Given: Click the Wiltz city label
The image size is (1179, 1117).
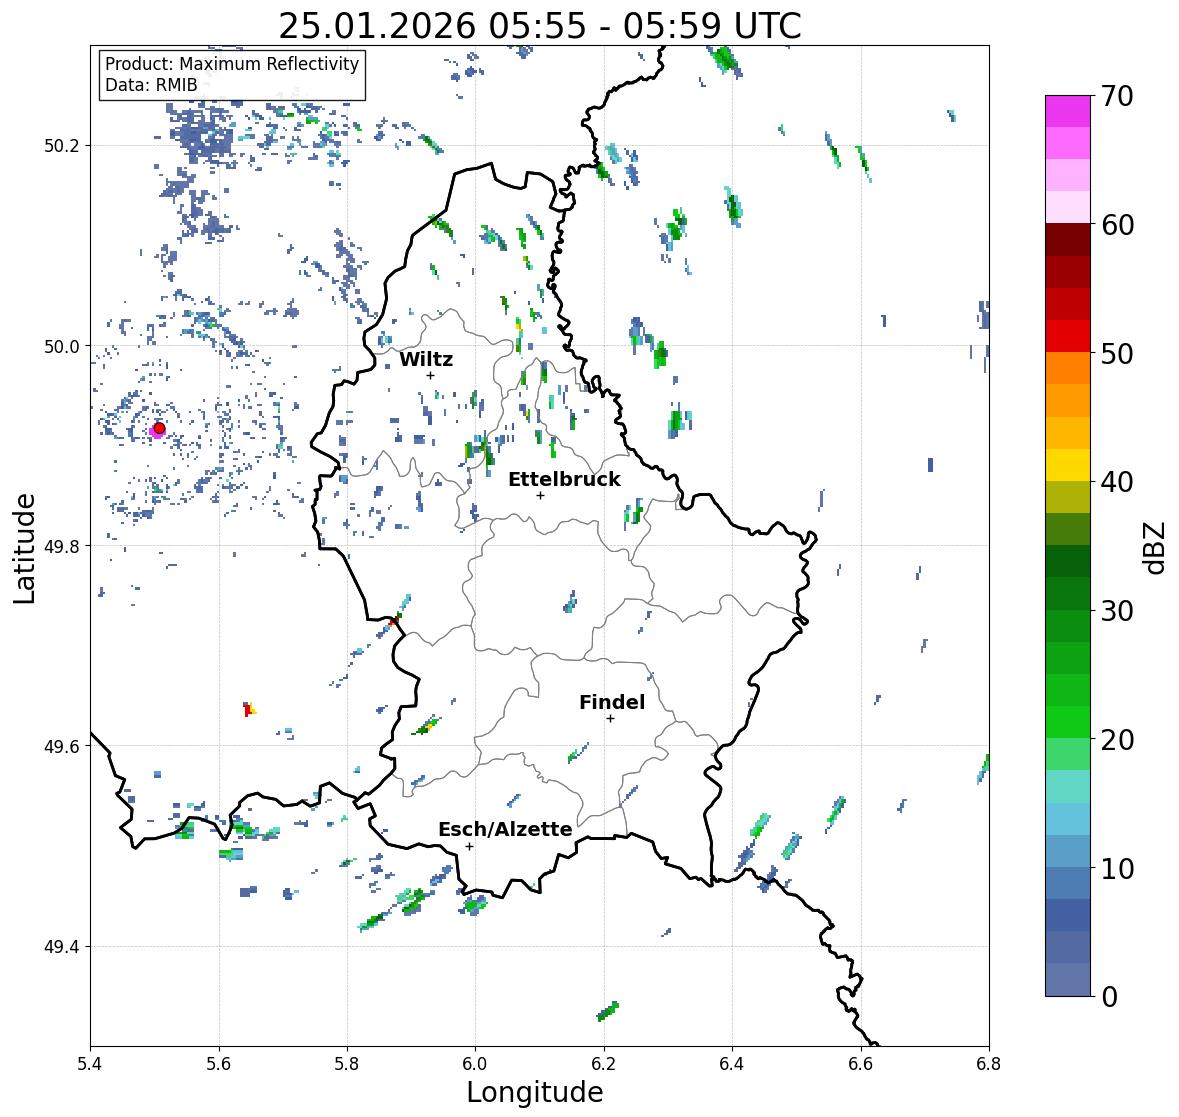Looking at the screenshot, I should (x=426, y=359).
